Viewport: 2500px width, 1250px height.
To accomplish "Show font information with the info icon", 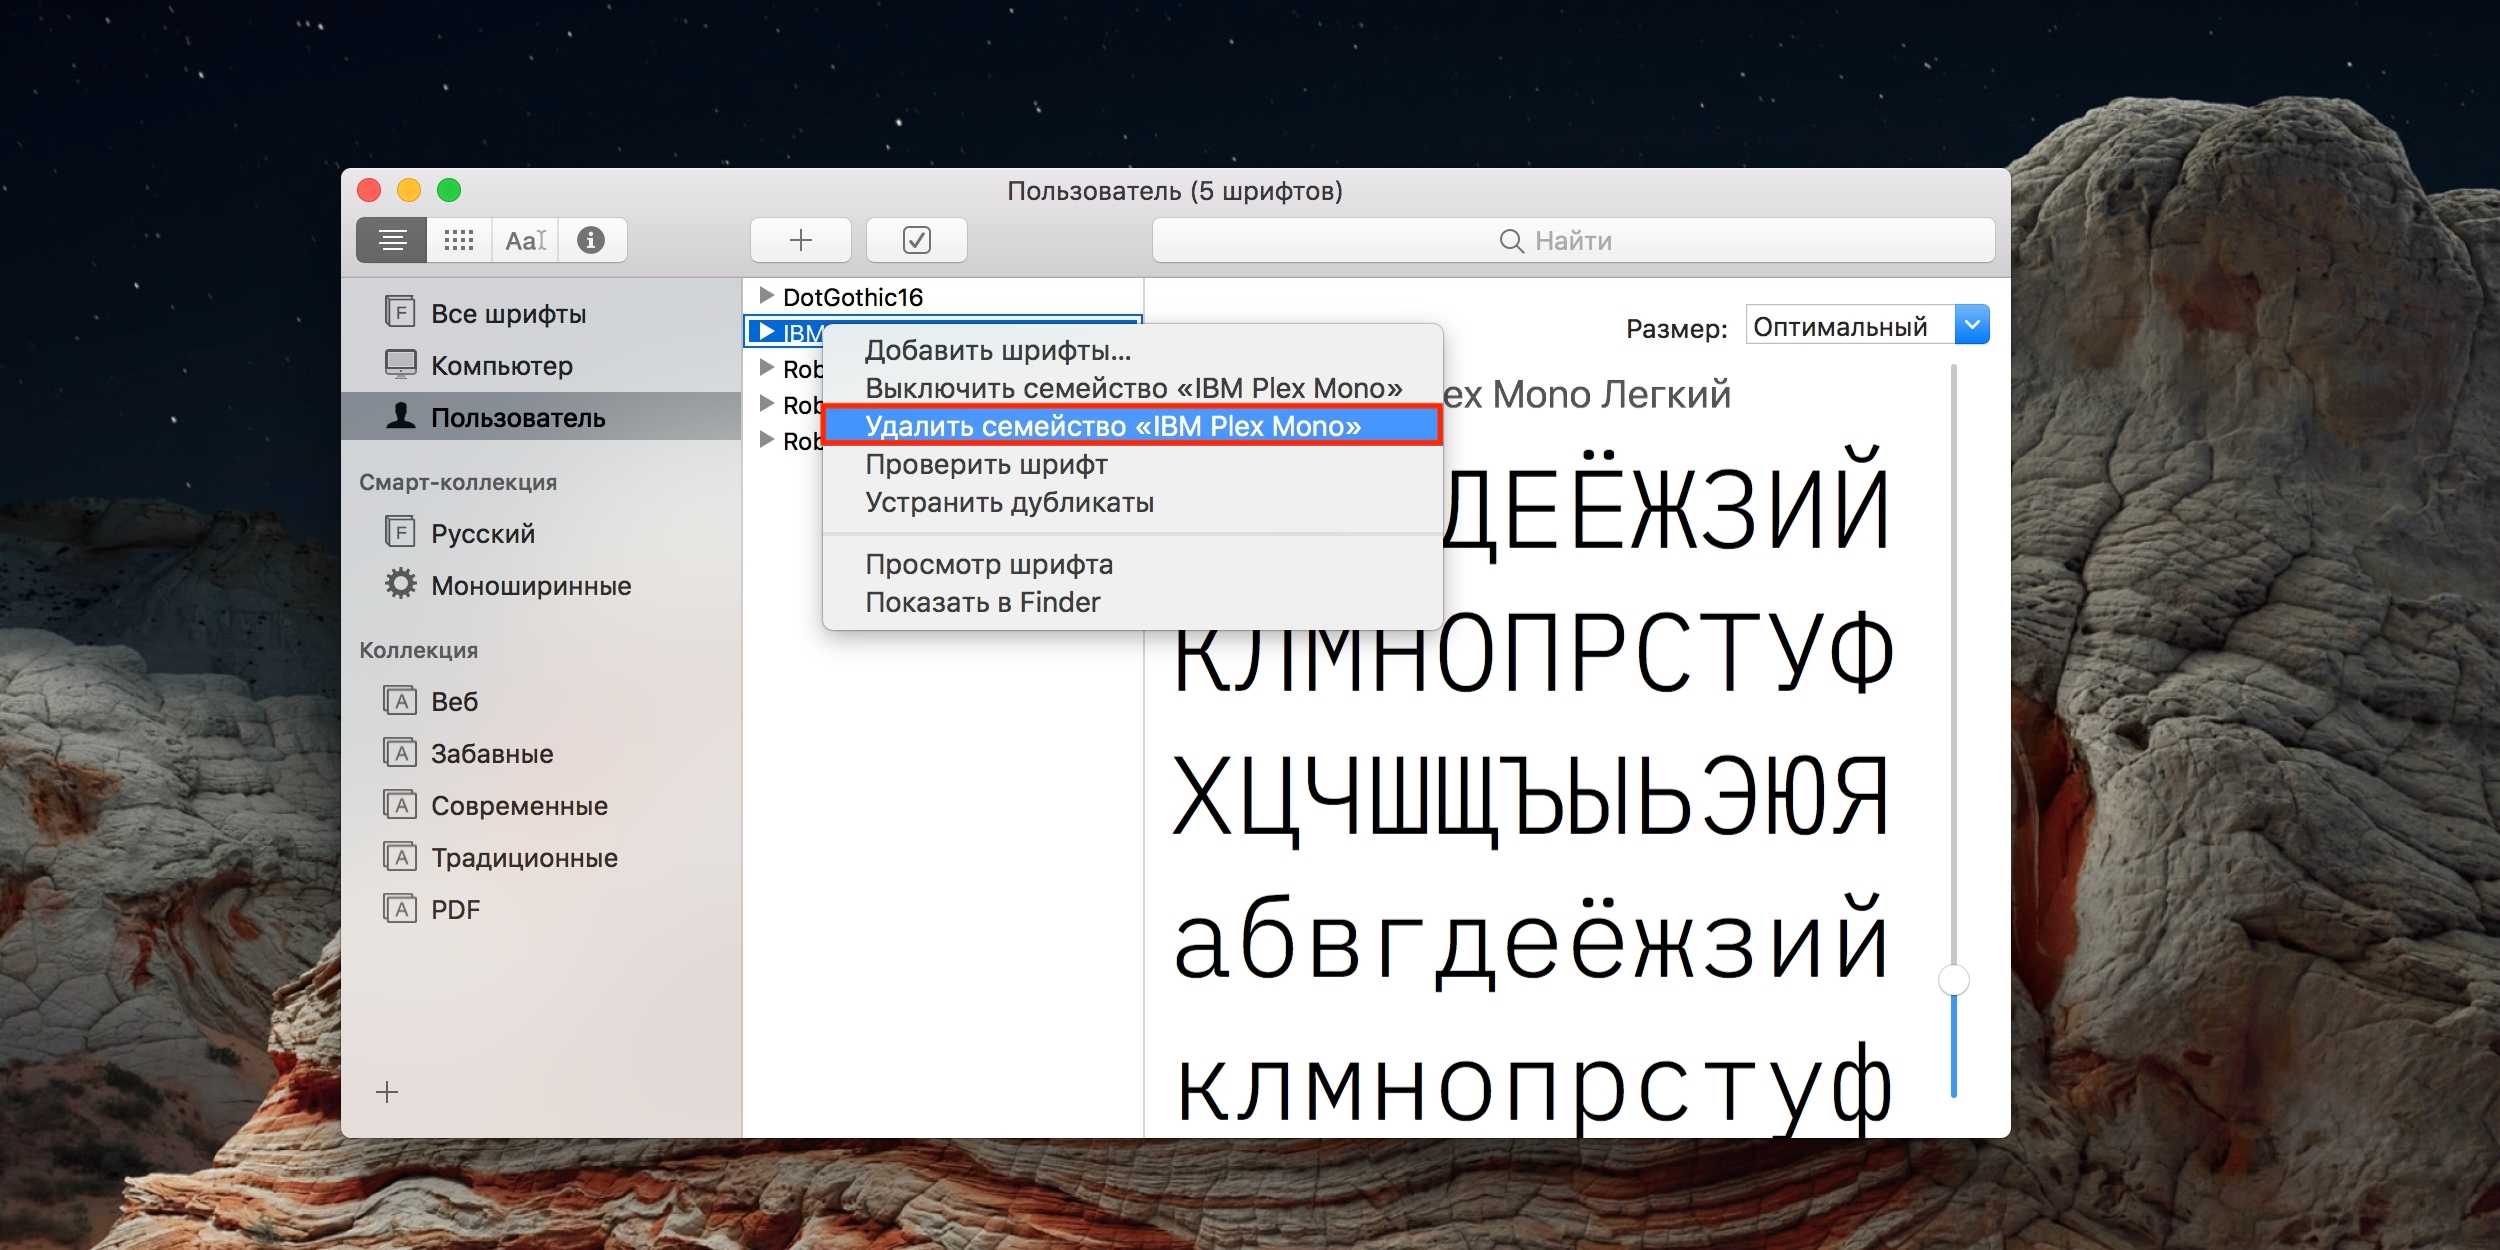I will point(592,240).
